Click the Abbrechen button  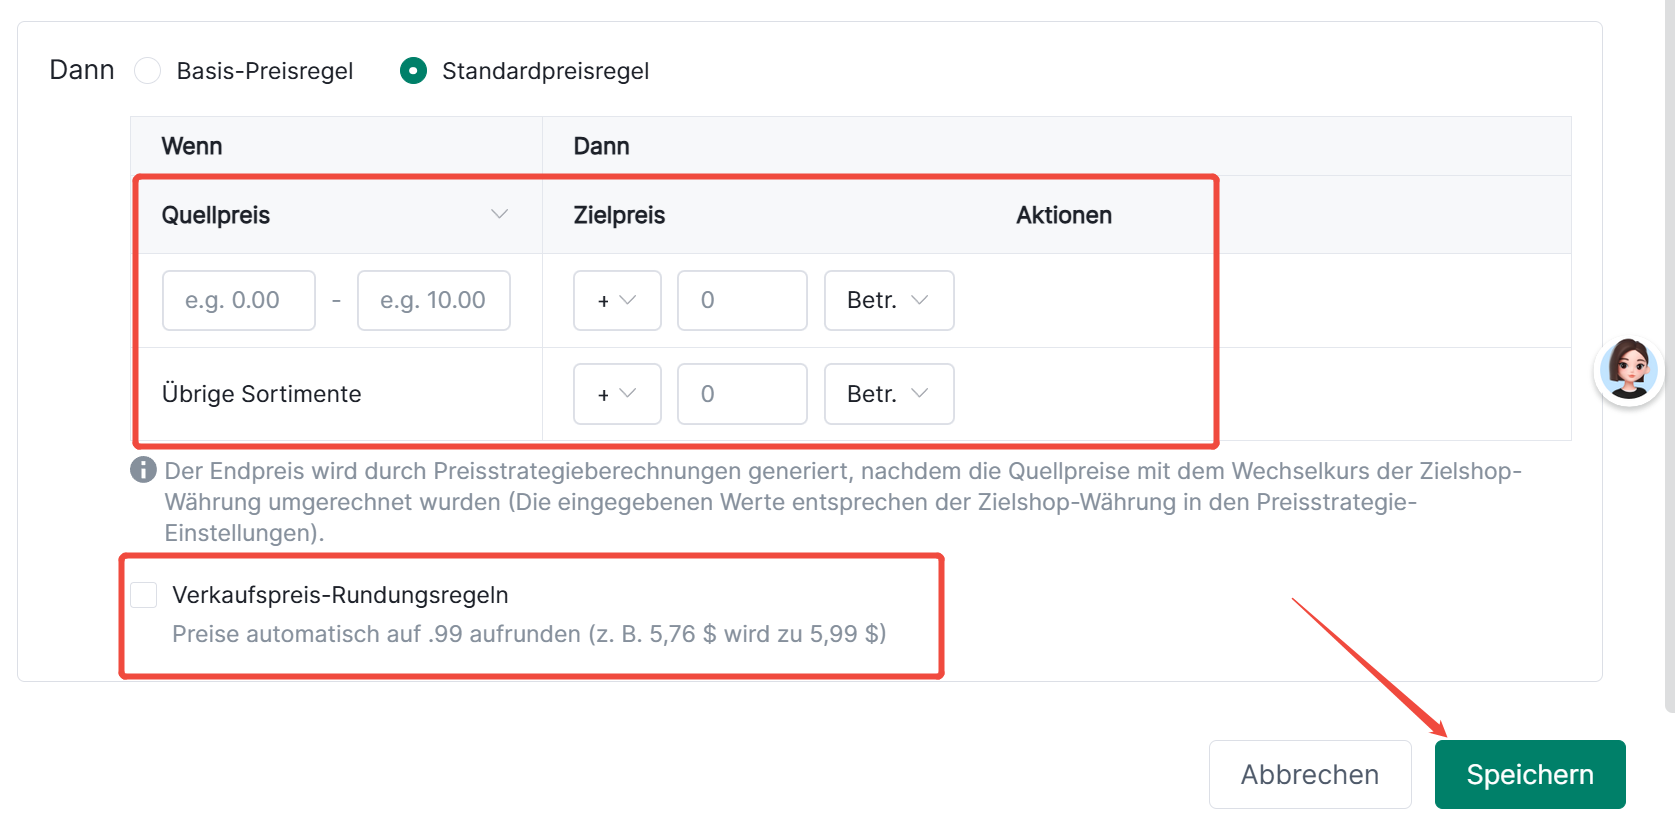coord(1310,774)
